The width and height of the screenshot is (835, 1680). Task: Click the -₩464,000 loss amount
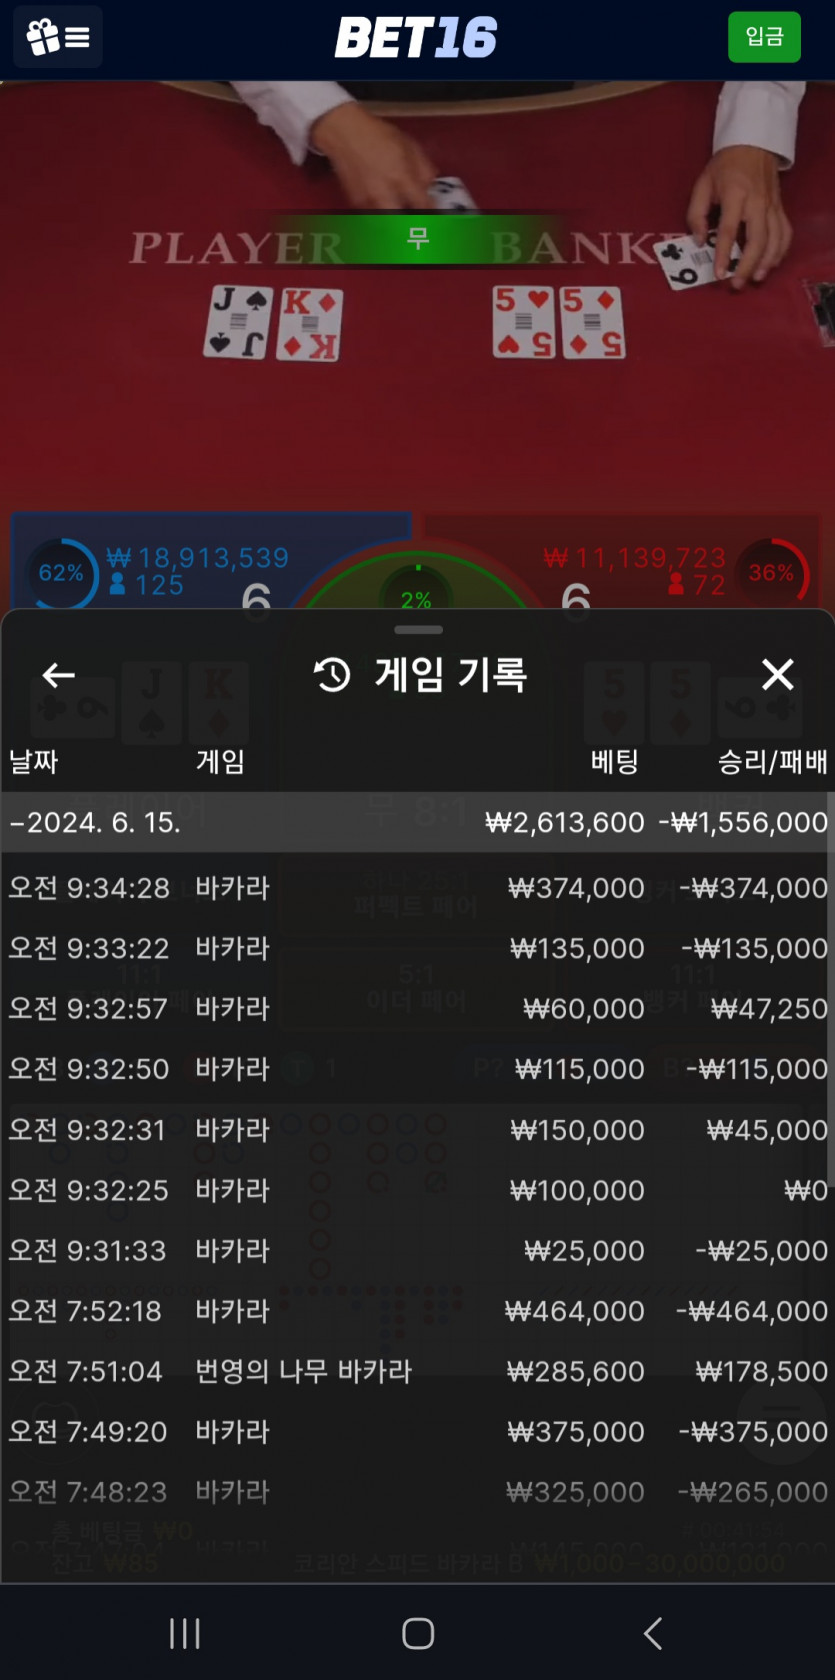pyautogui.click(x=752, y=1311)
